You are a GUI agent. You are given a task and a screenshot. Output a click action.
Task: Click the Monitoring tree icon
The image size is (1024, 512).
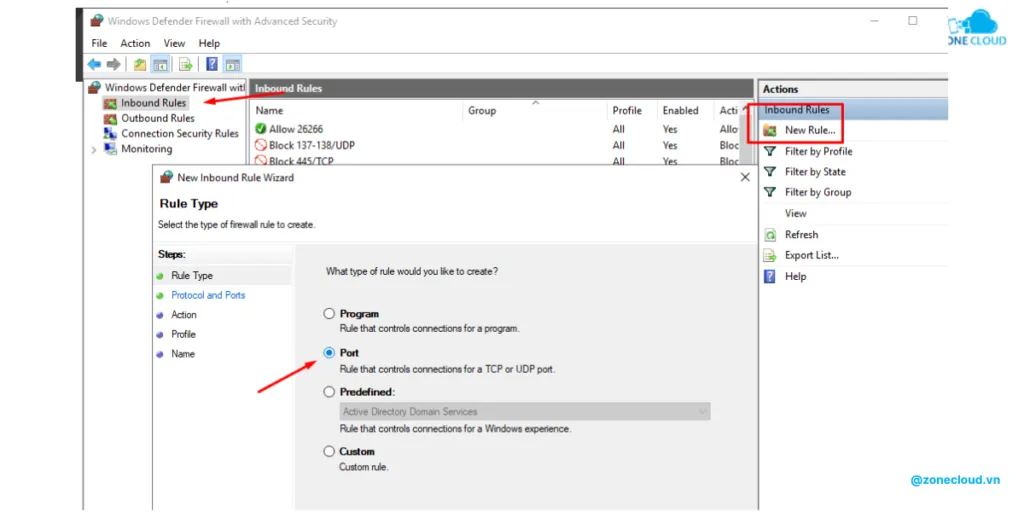110,149
